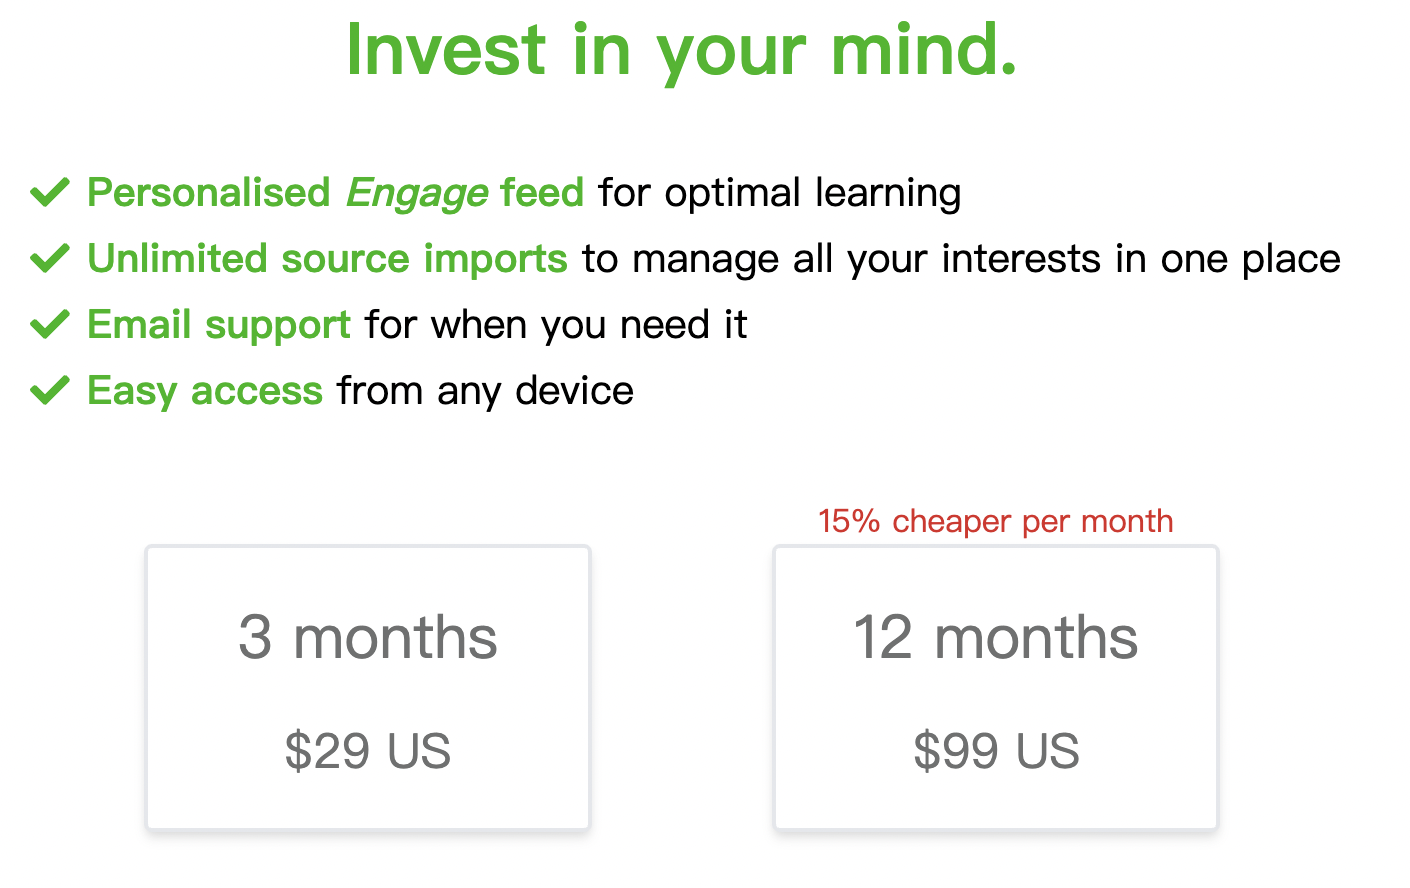Click the checkmark beside Personalised Engage feed
Viewport: 1410px width, 888px height.
point(49,192)
